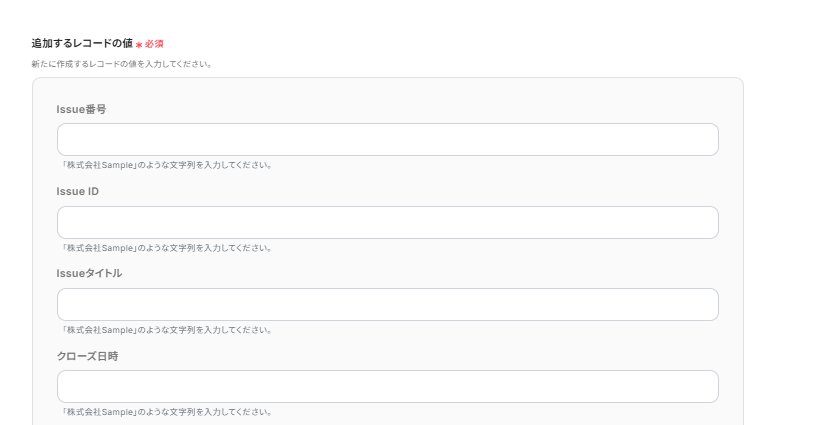Click the word Sample in クローズ日時 hint

pyautogui.click(x=117, y=412)
